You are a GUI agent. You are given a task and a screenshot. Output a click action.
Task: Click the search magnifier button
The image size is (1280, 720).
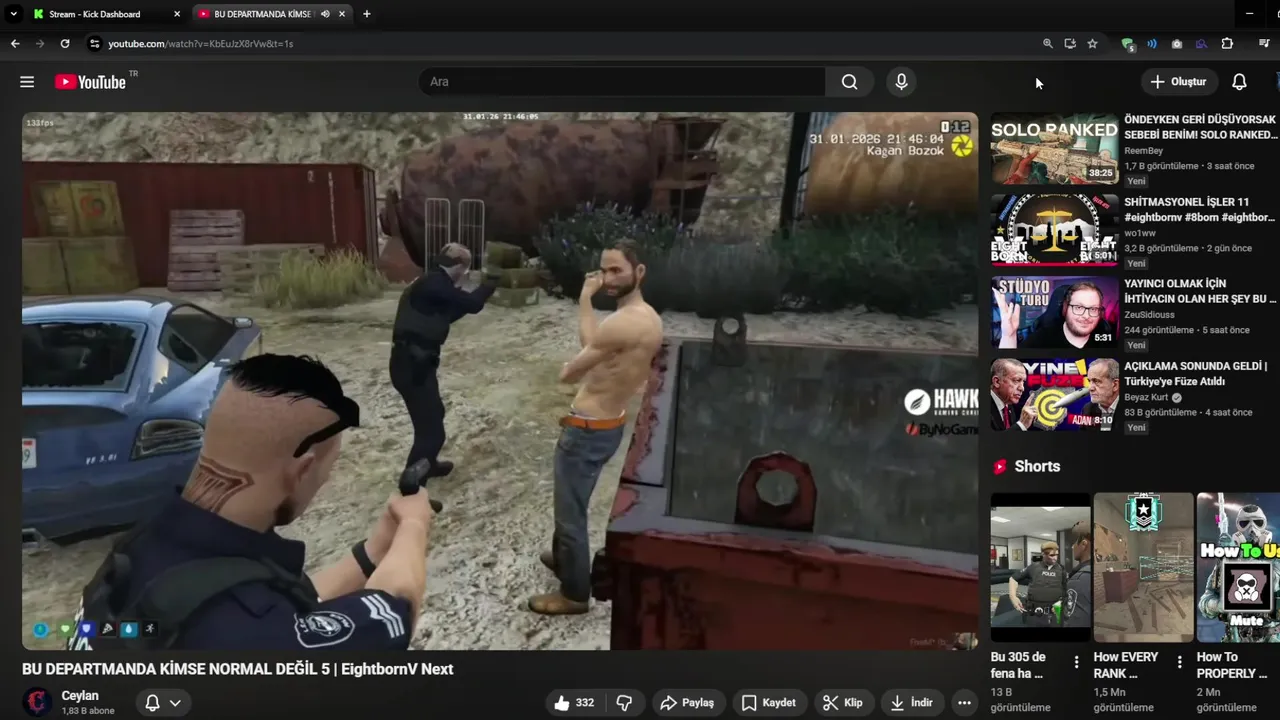pyautogui.click(x=849, y=82)
